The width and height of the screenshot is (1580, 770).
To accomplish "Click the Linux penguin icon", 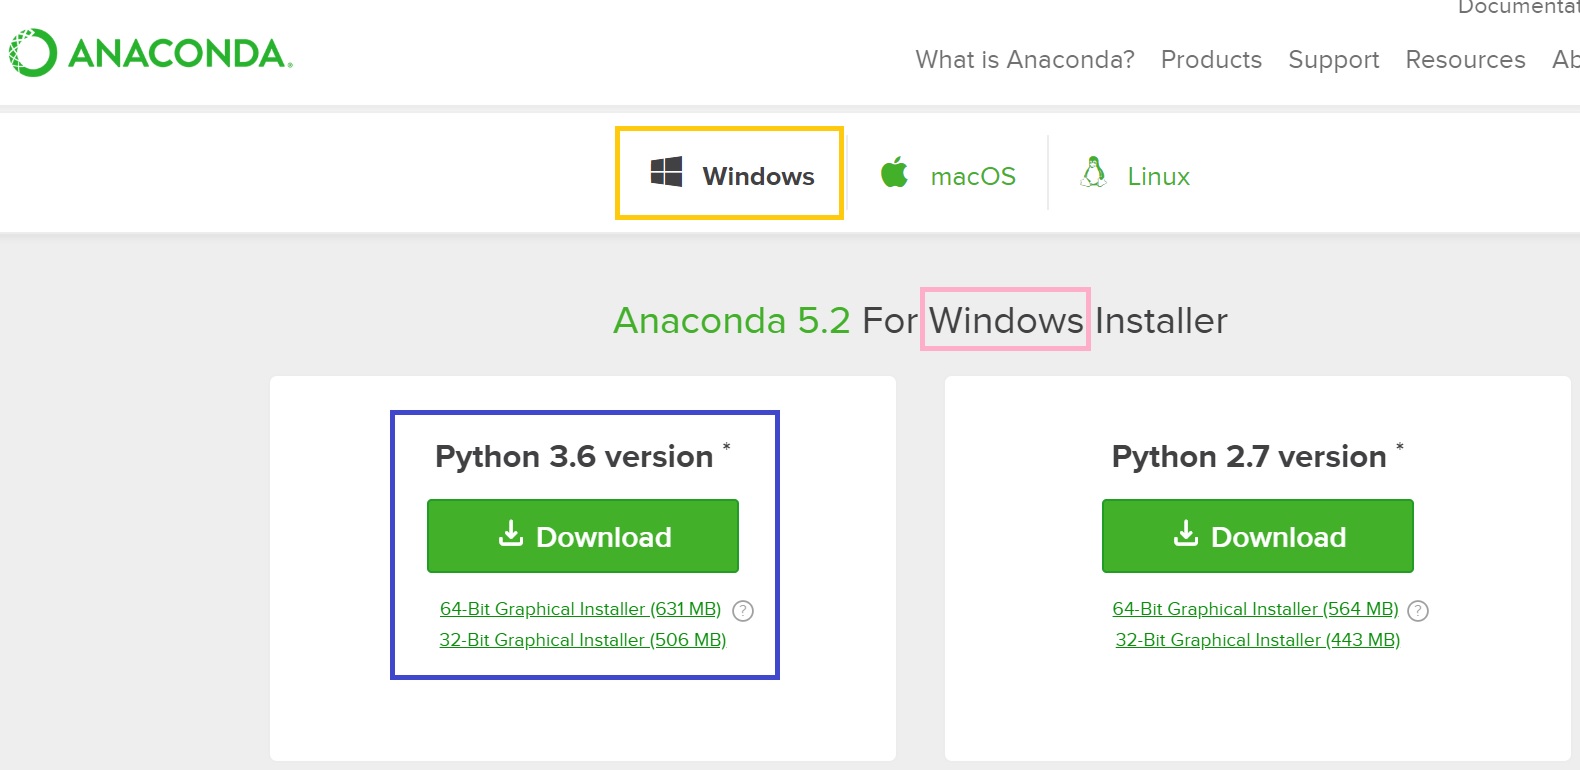I will coord(1094,172).
